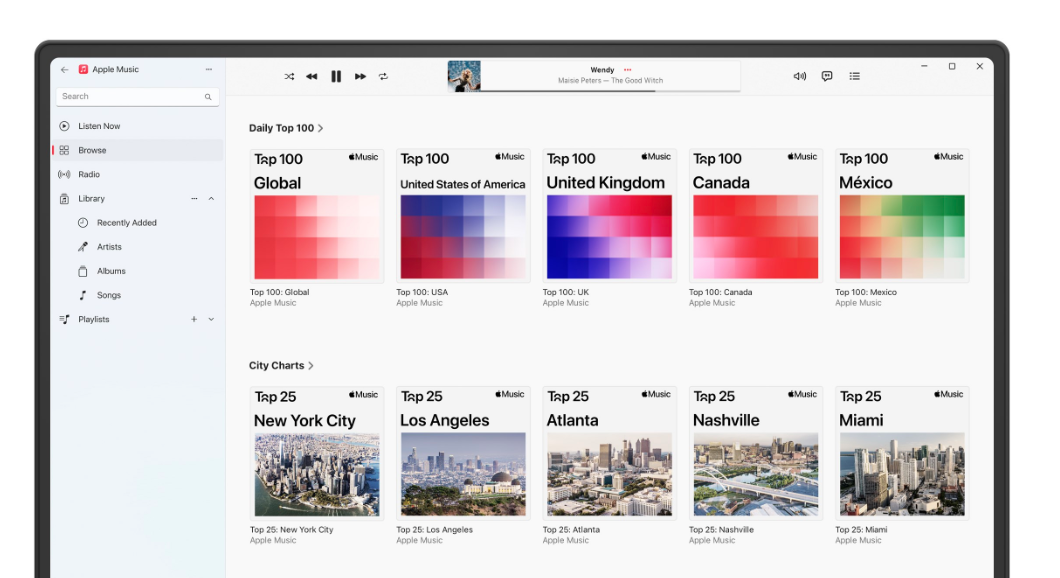Select Browse in the sidebar

pos(138,150)
